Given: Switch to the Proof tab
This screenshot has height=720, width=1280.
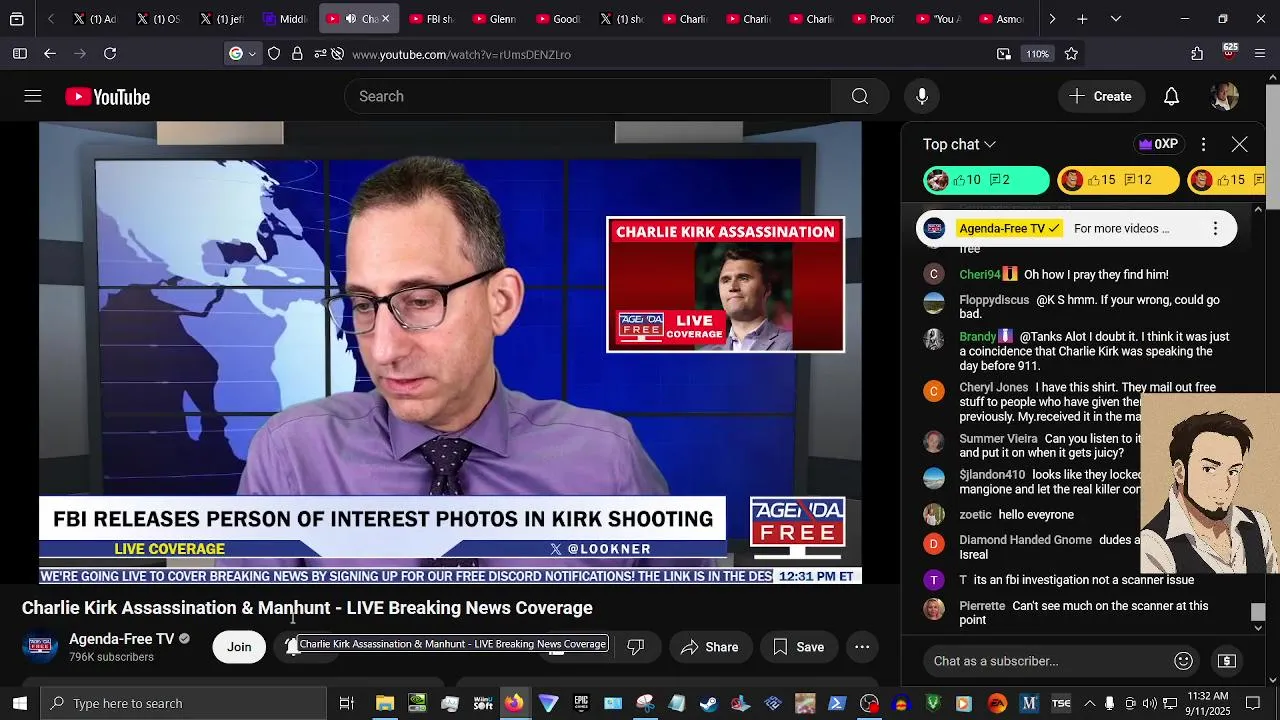Looking at the screenshot, I should 873,19.
